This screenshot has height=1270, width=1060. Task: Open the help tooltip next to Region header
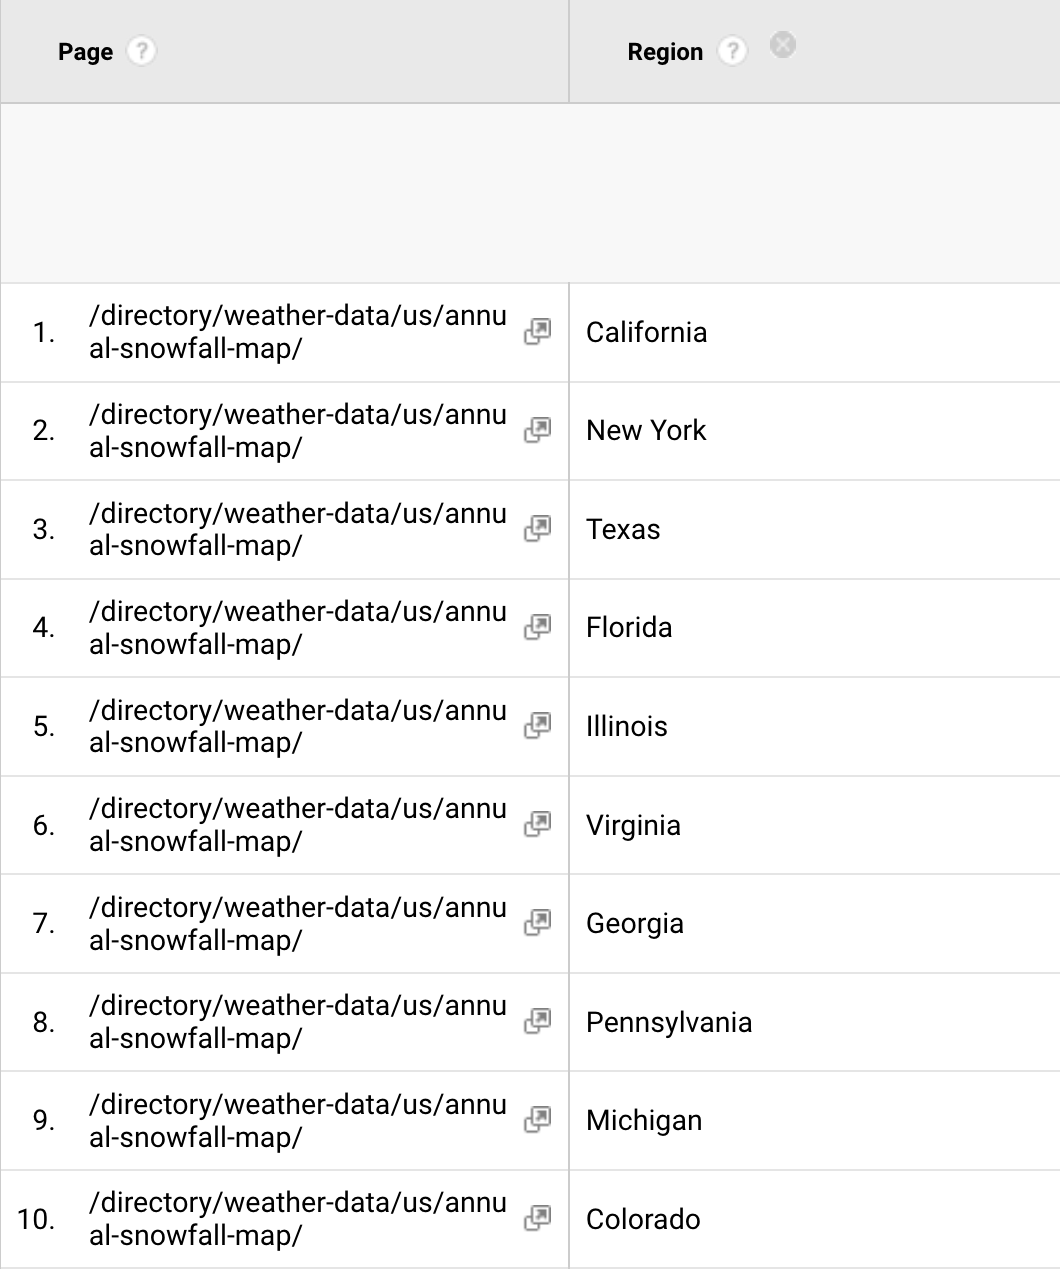coord(731,51)
